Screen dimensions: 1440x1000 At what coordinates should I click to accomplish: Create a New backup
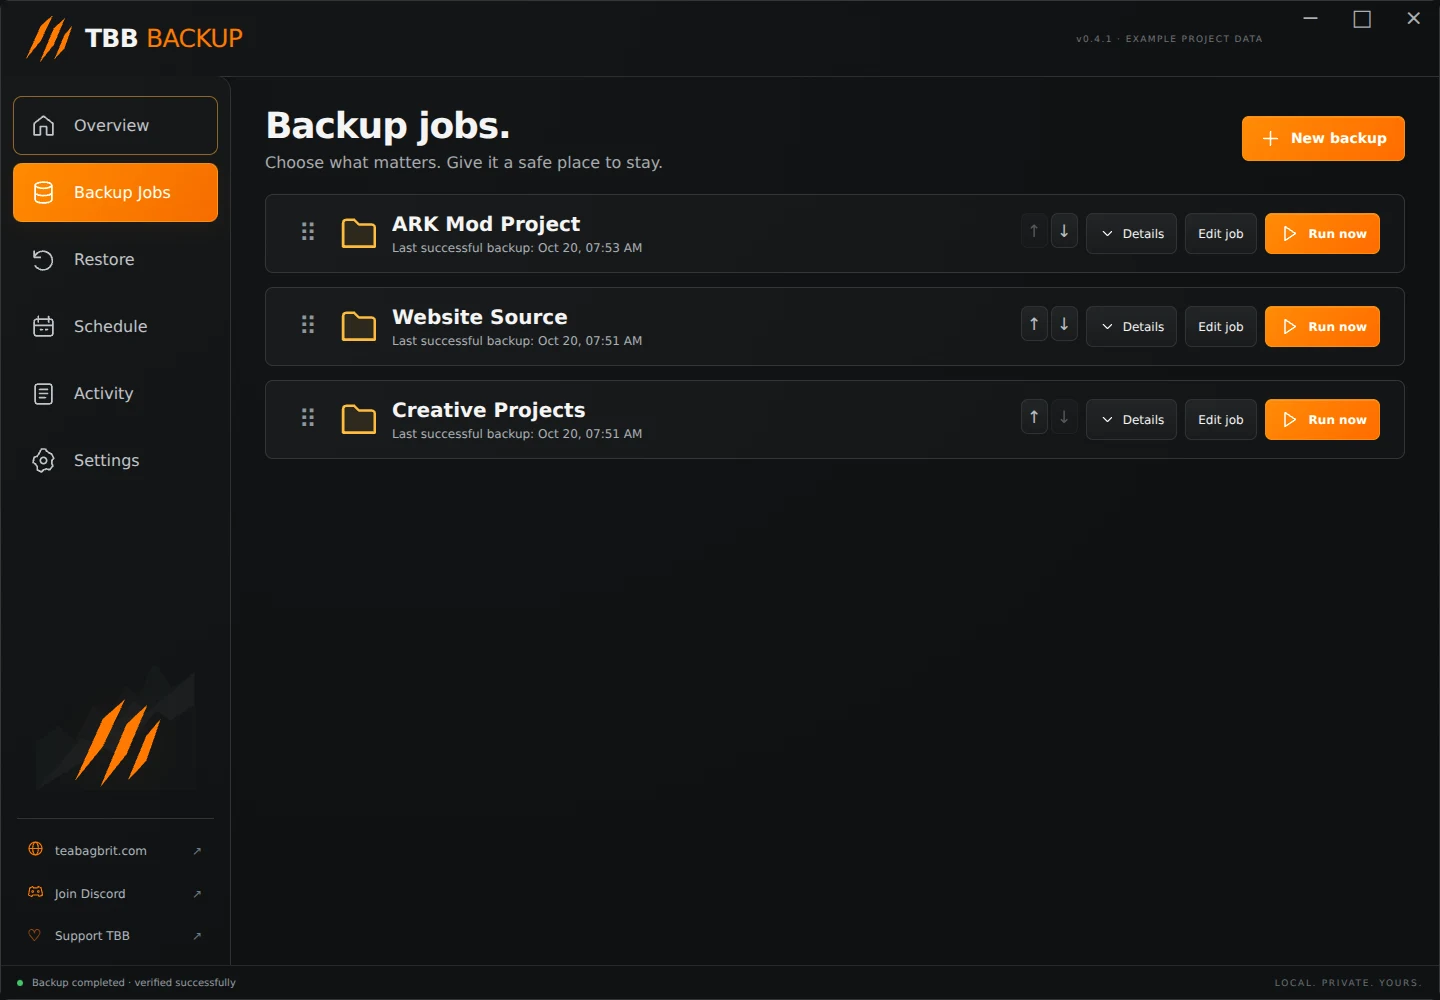pos(1323,138)
